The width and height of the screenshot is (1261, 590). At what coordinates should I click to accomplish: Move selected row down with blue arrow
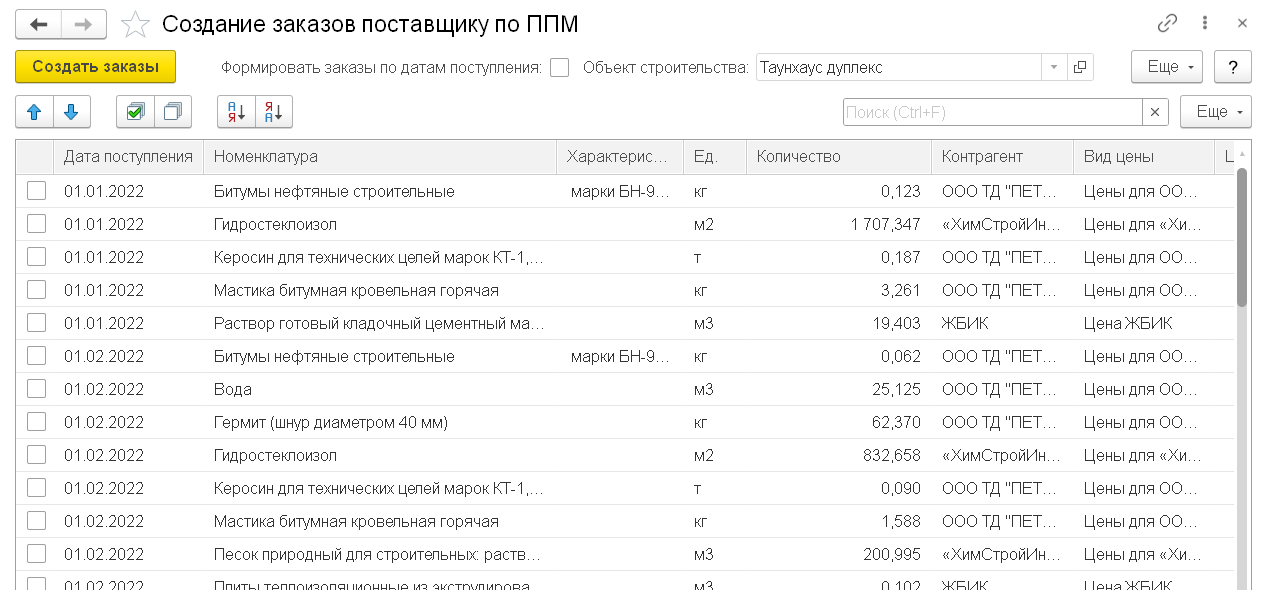71,112
